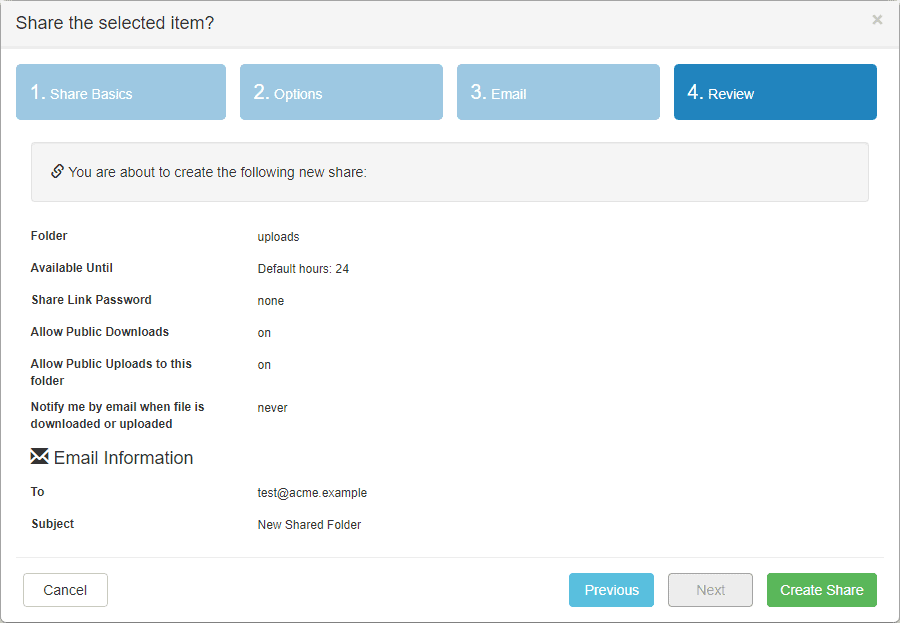Click 'on' value for Allow Public Uploads
Viewport: 900px width, 623px height.
click(x=264, y=365)
